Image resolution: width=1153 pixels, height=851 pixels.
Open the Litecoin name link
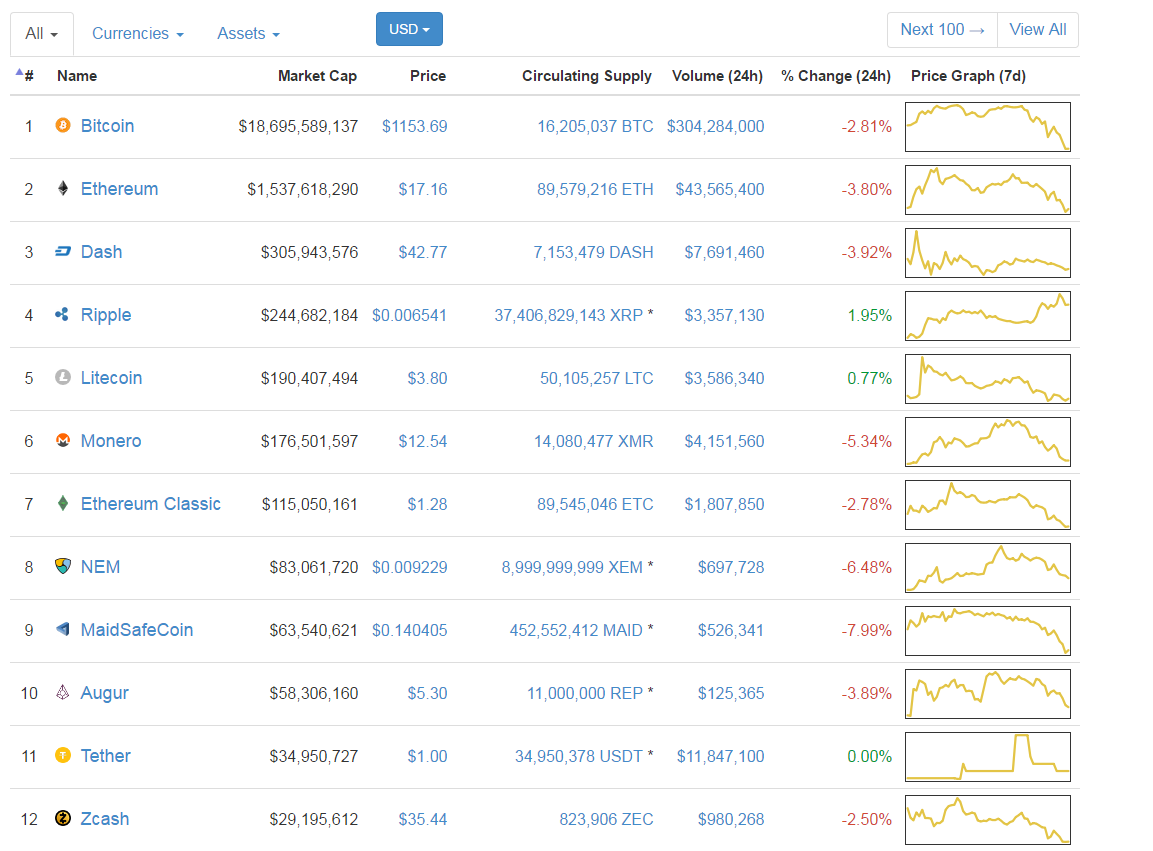pos(111,378)
